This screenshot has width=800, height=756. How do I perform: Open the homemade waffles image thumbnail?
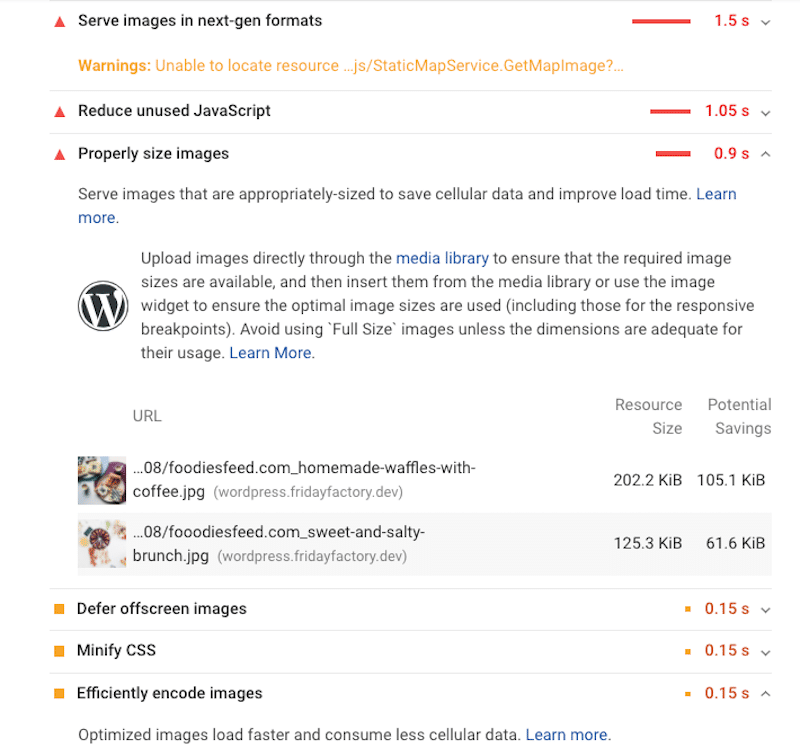click(x=102, y=480)
